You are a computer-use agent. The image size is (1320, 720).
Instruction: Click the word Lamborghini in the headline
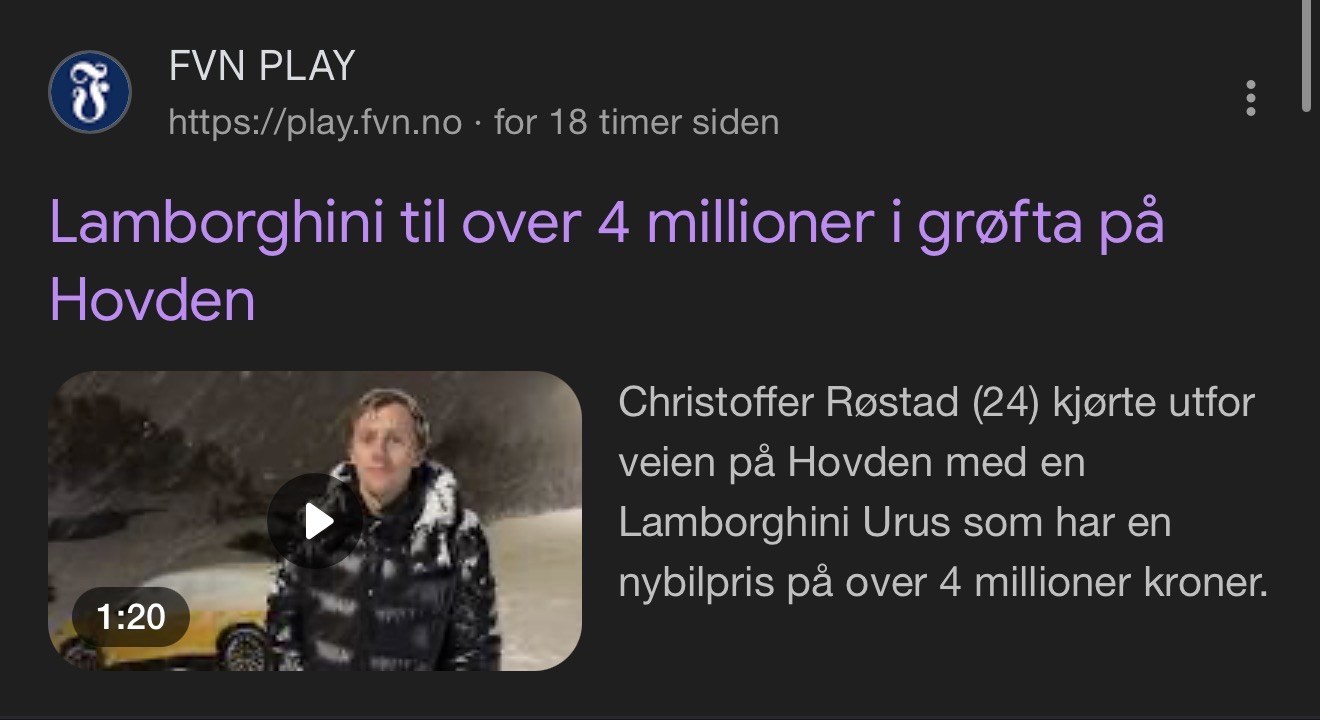tap(217, 222)
